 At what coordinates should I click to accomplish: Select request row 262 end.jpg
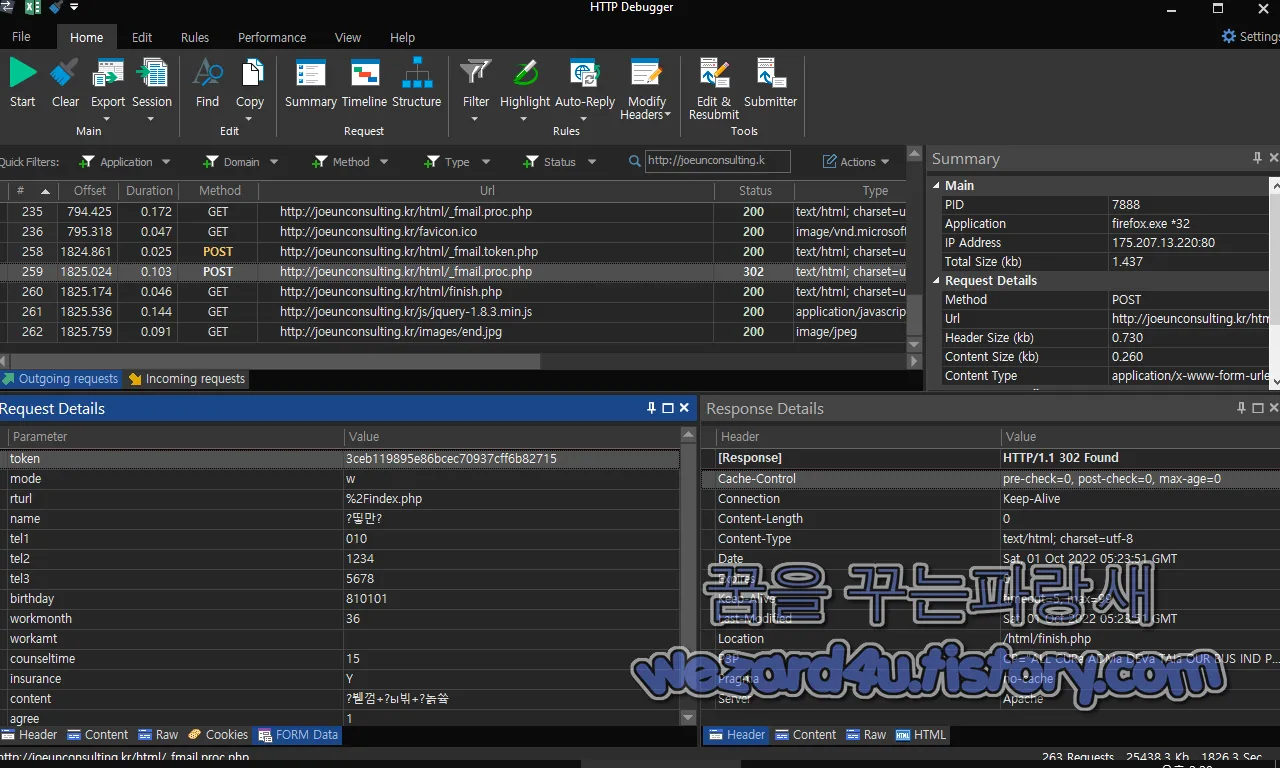click(x=453, y=332)
